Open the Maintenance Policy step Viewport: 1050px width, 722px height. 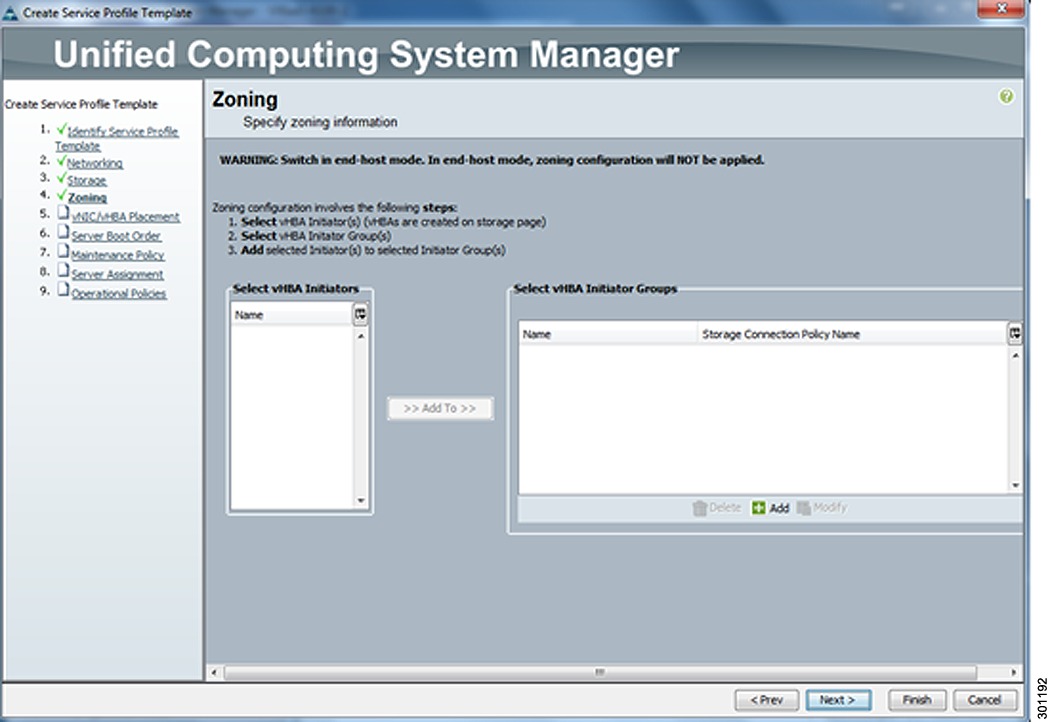118,255
